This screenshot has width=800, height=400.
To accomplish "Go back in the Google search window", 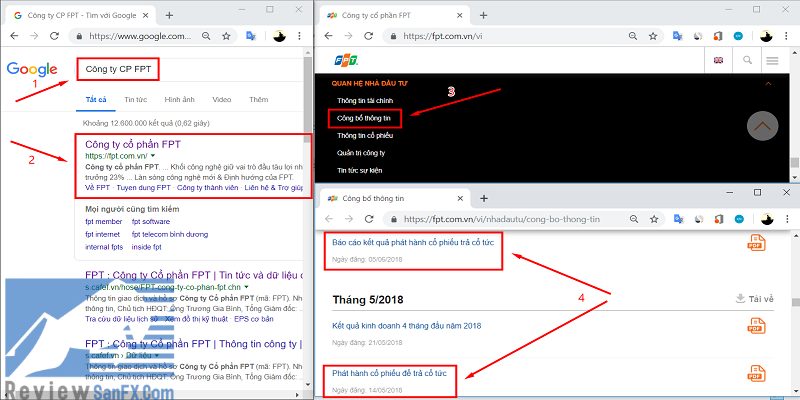I will pyautogui.click(x=14, y=36).
